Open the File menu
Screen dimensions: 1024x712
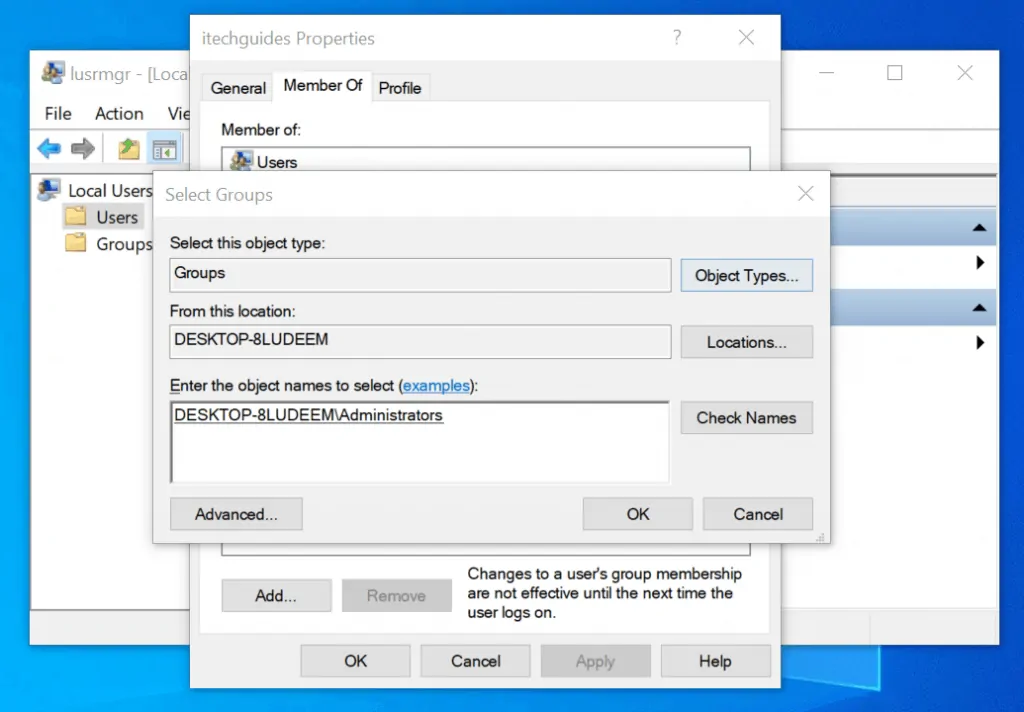point(58,114)
